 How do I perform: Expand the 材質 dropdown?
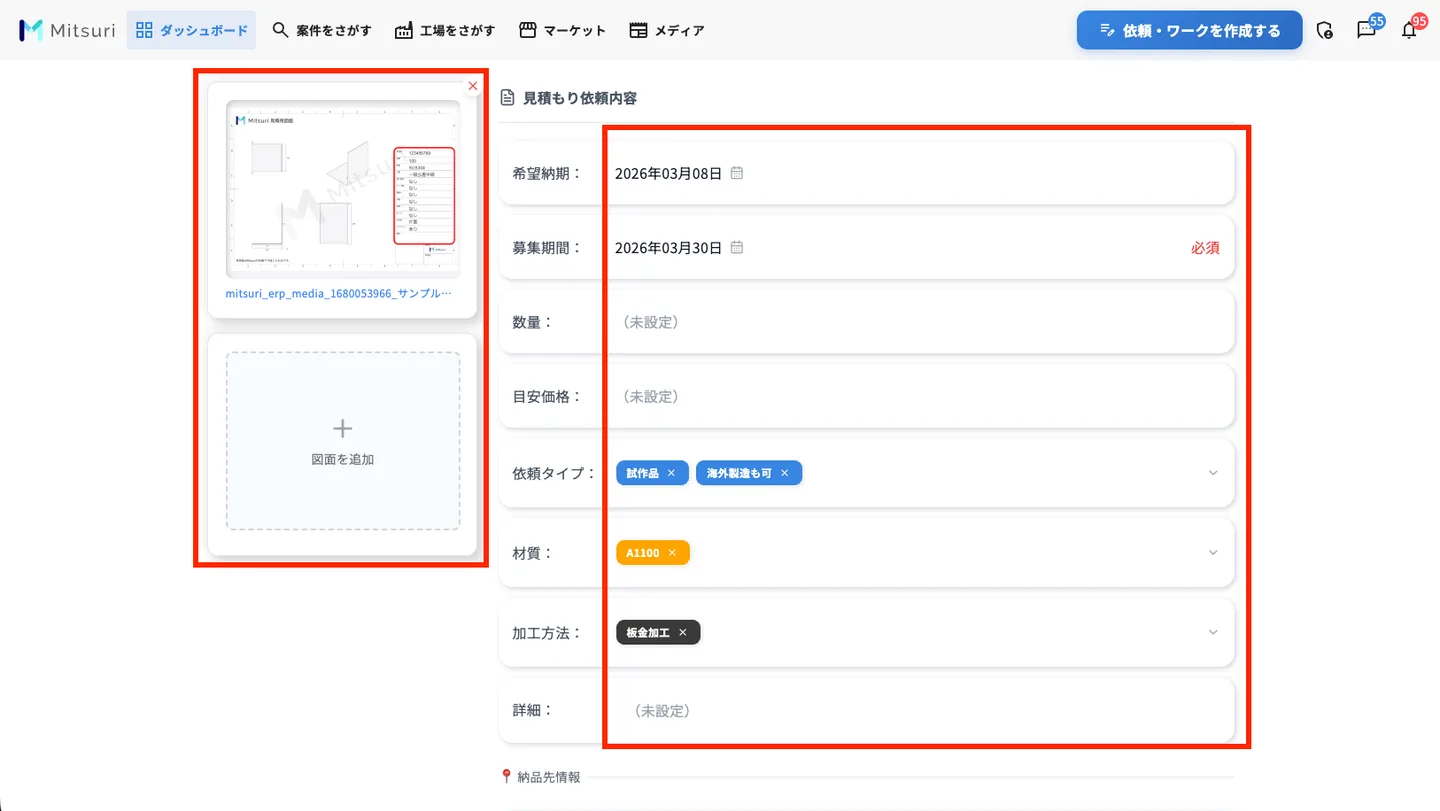1213,553
